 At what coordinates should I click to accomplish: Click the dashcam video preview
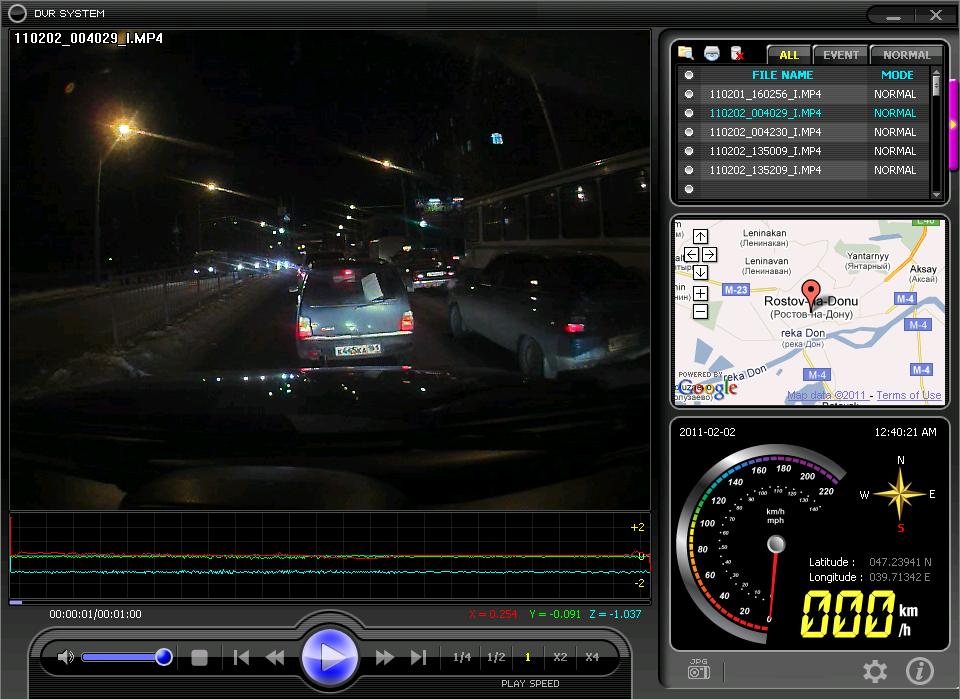329,269
